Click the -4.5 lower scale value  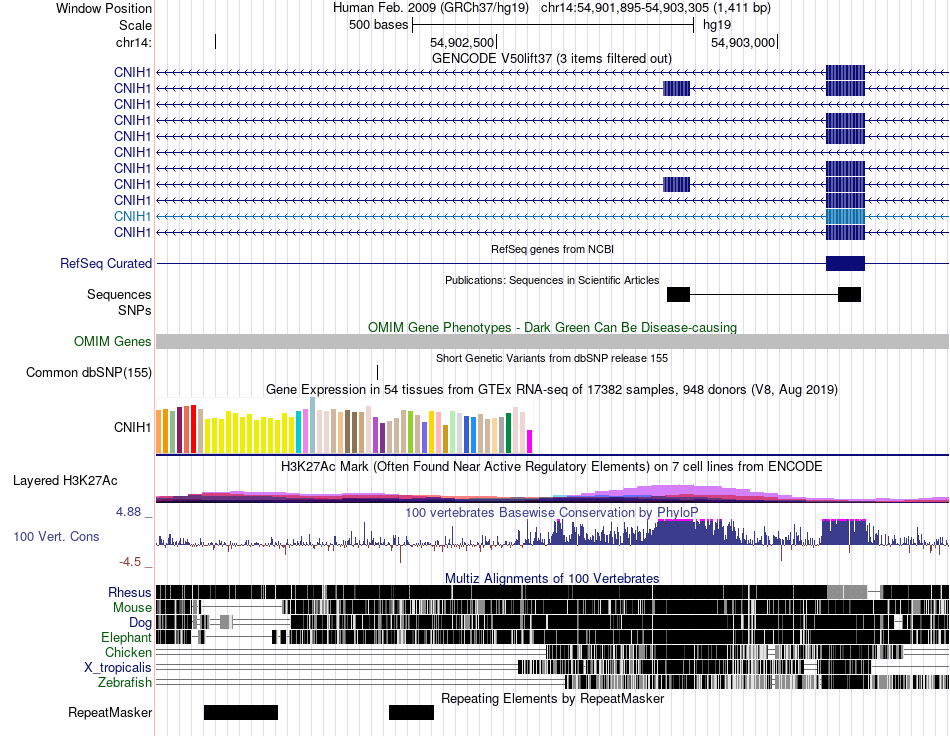coord(130,562)
